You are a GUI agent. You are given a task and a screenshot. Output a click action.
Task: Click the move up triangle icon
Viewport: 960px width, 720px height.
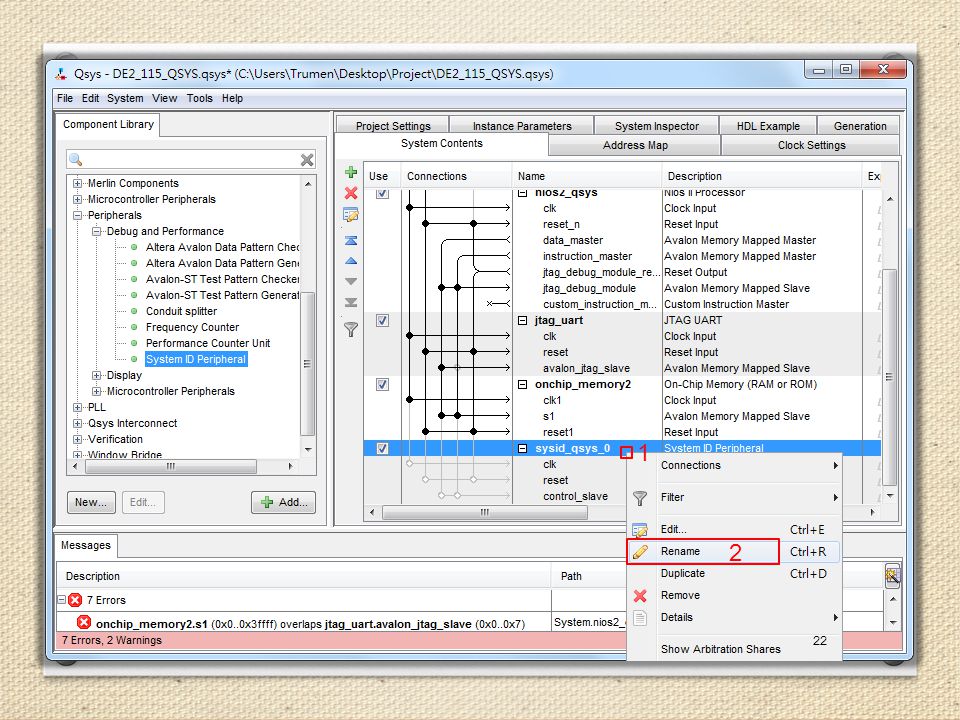(351, 261)
